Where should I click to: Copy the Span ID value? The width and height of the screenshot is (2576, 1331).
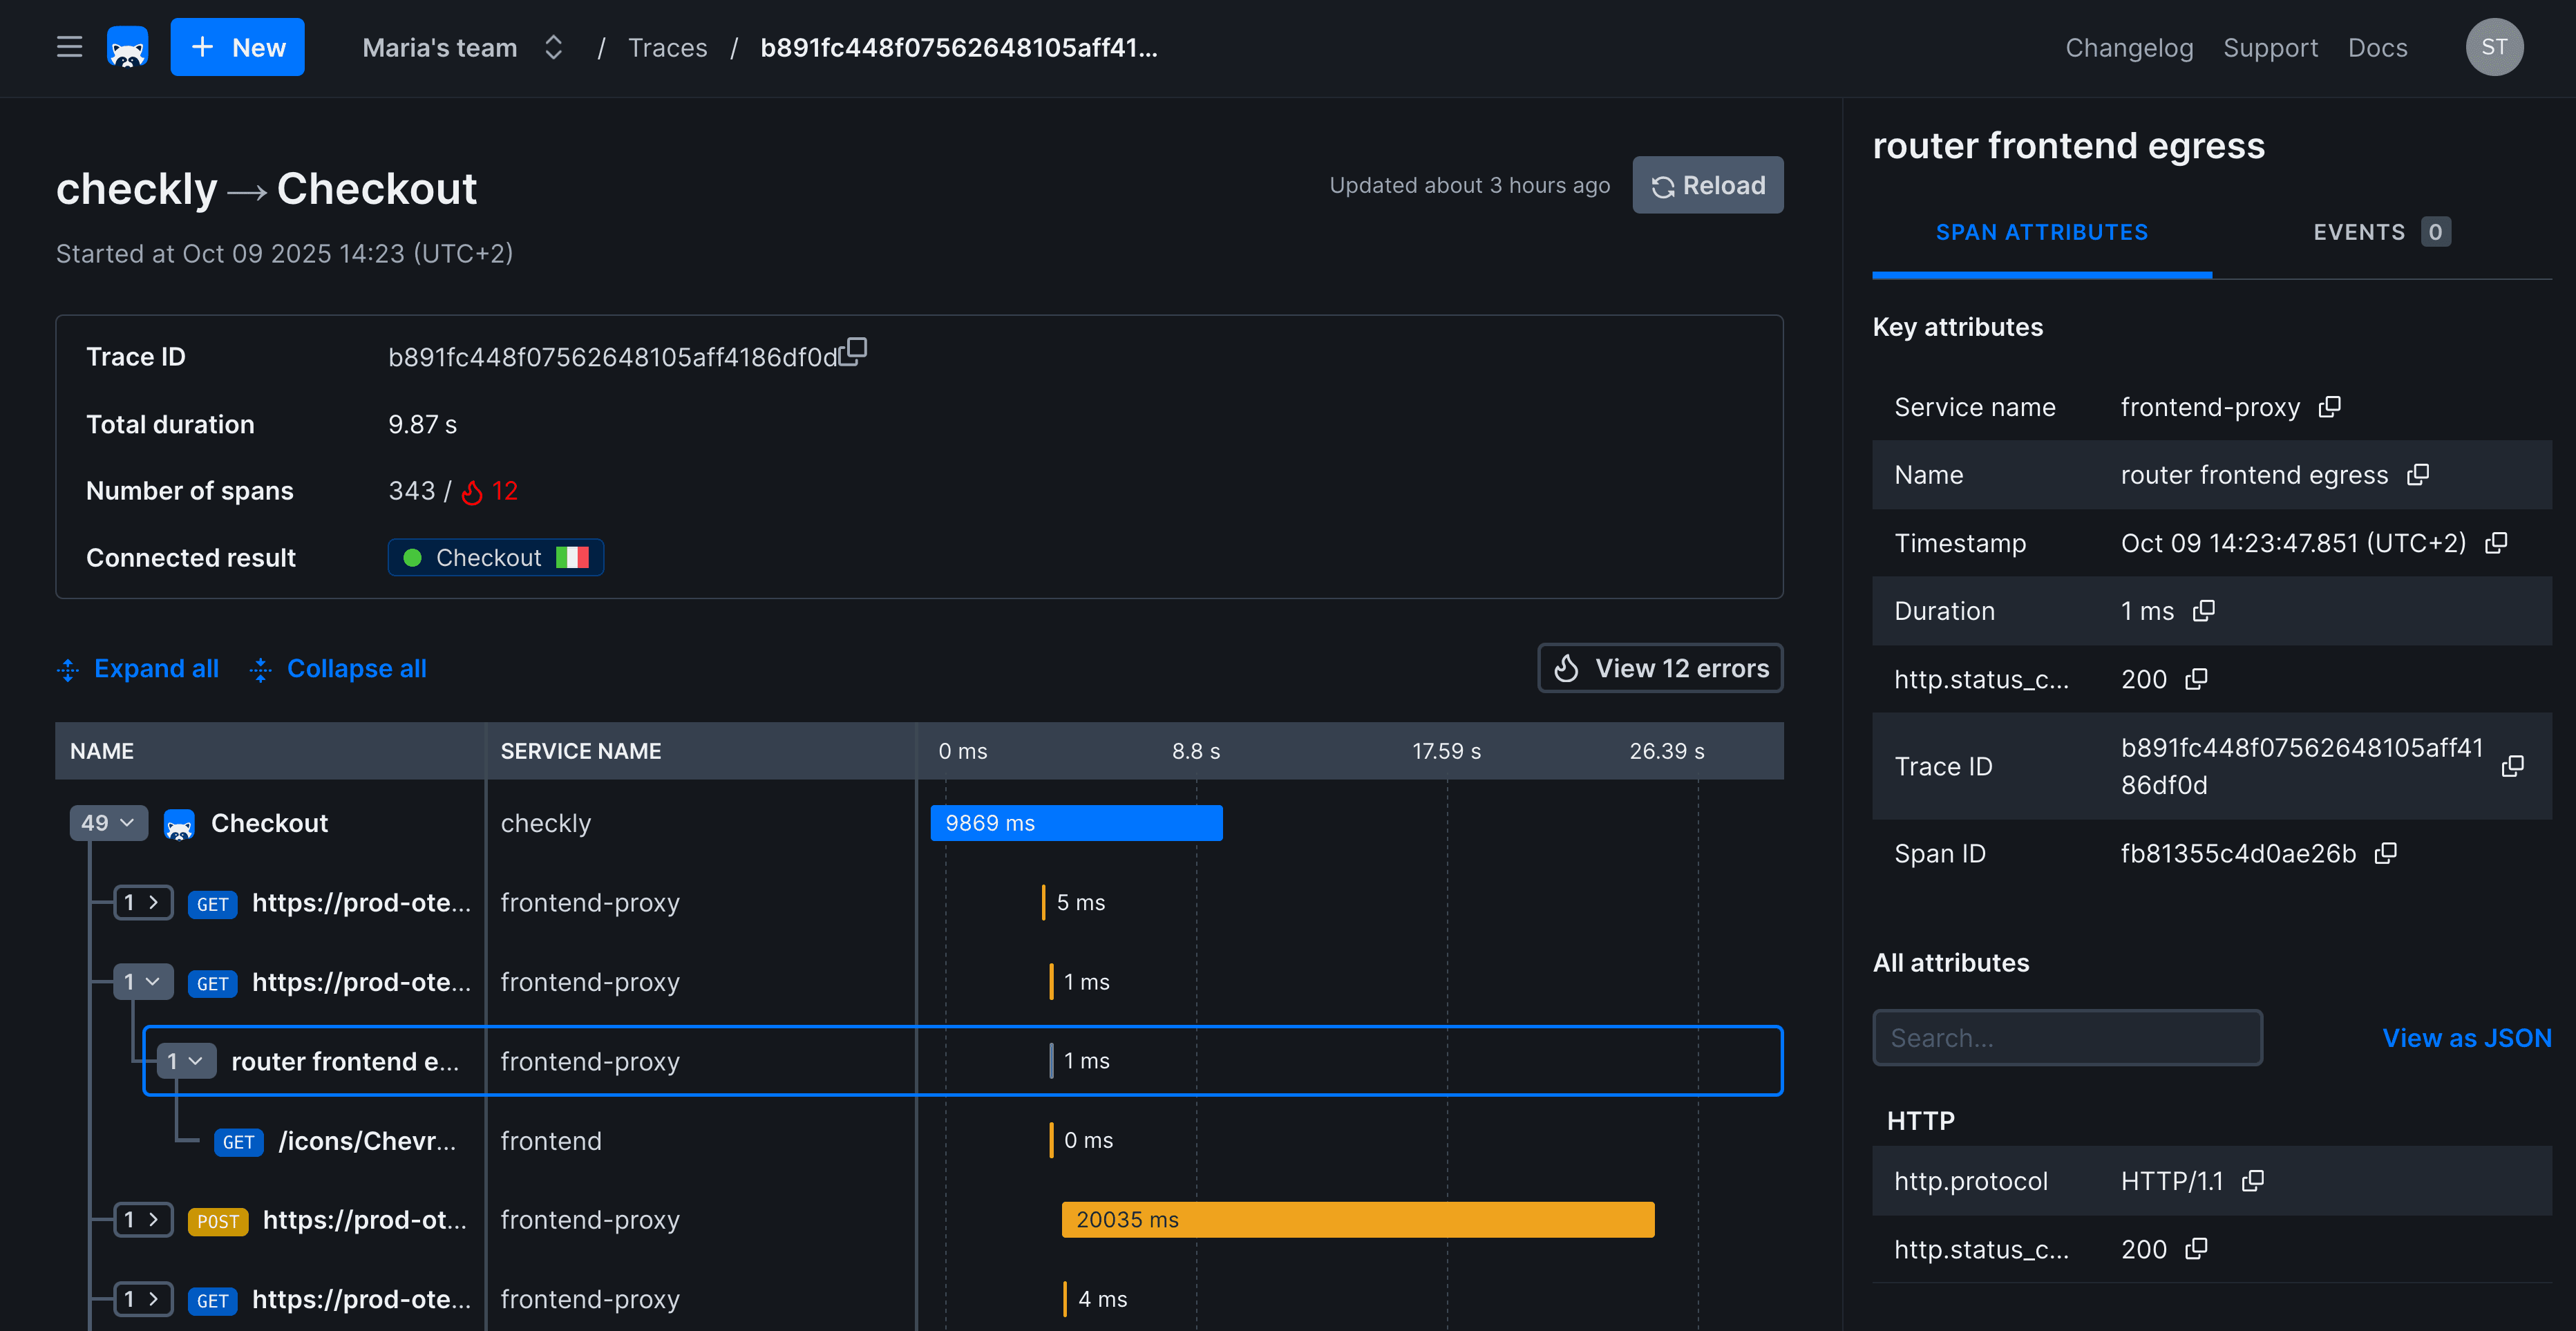[x=2385, y=853]
